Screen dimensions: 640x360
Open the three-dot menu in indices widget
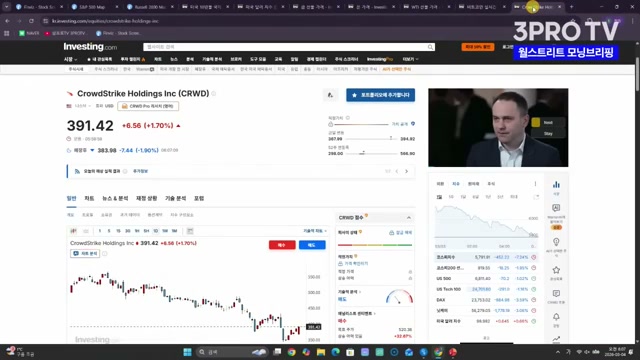click(x=535, y=184)
